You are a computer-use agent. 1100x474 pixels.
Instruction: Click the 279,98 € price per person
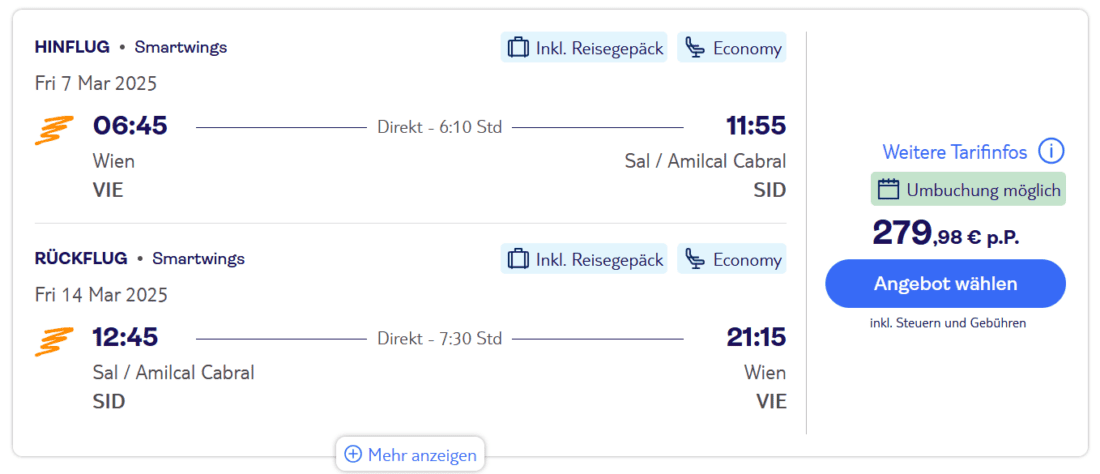945,234
